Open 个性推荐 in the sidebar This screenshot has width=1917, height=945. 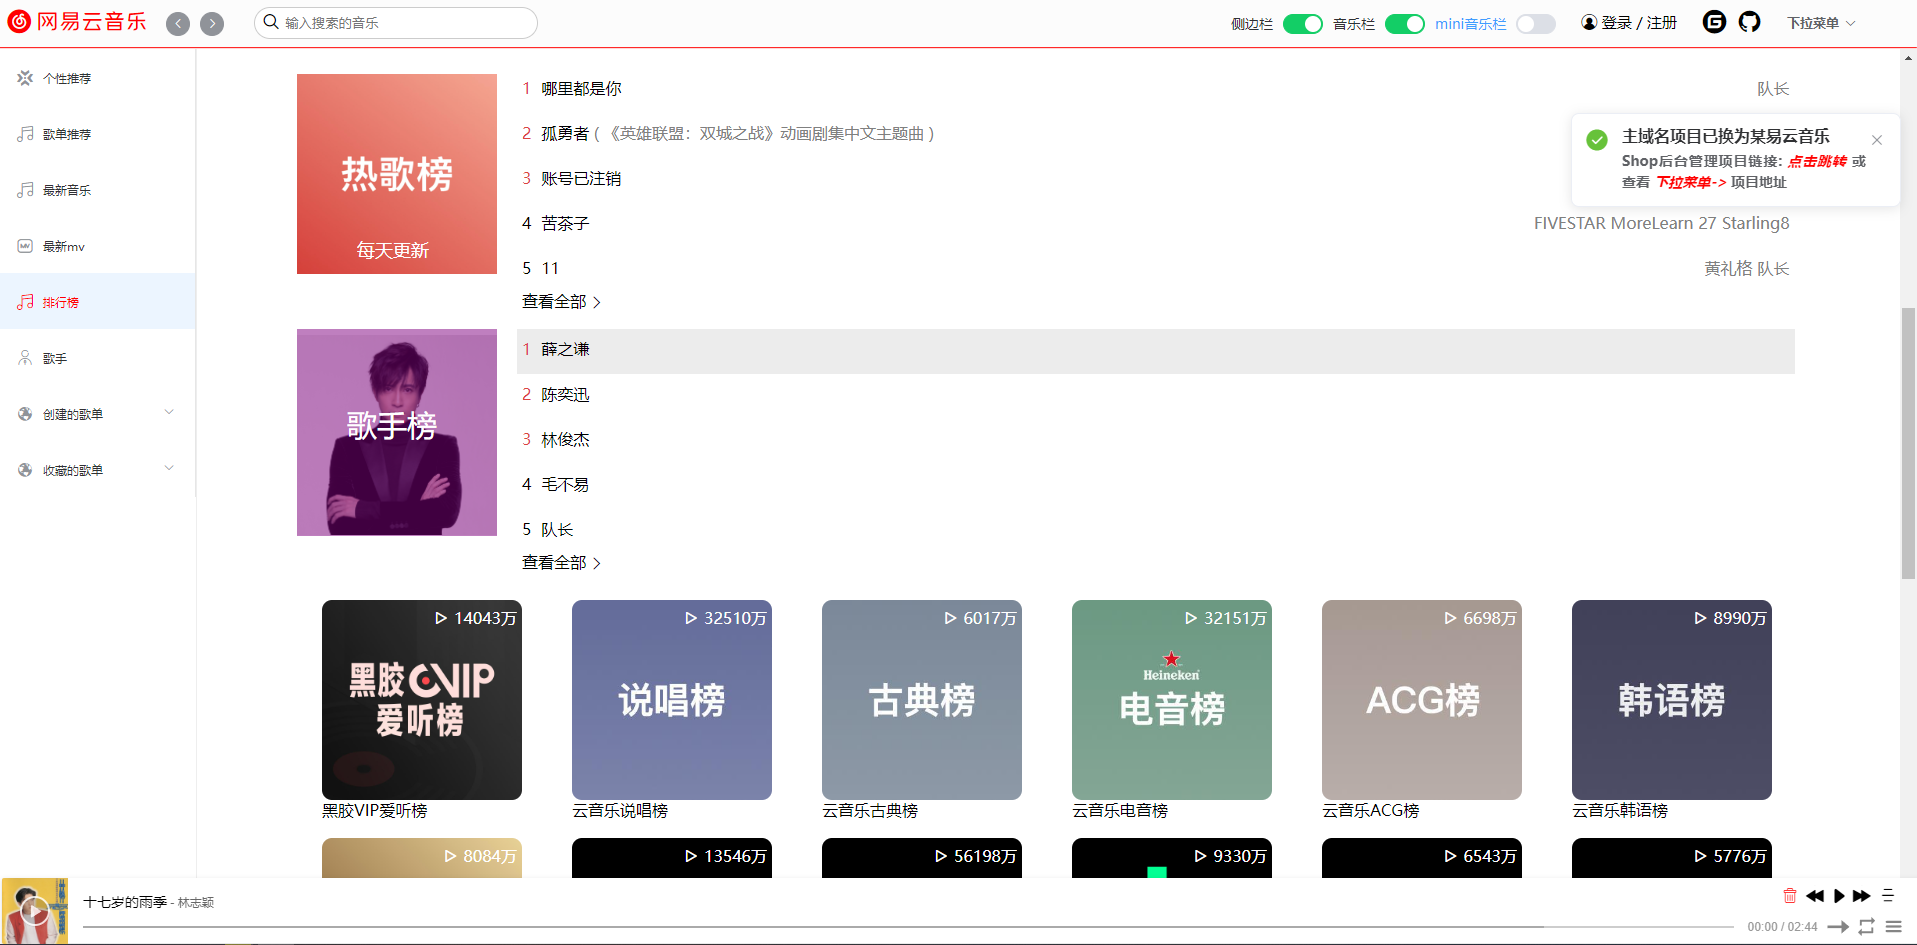[x=98, y=78]
